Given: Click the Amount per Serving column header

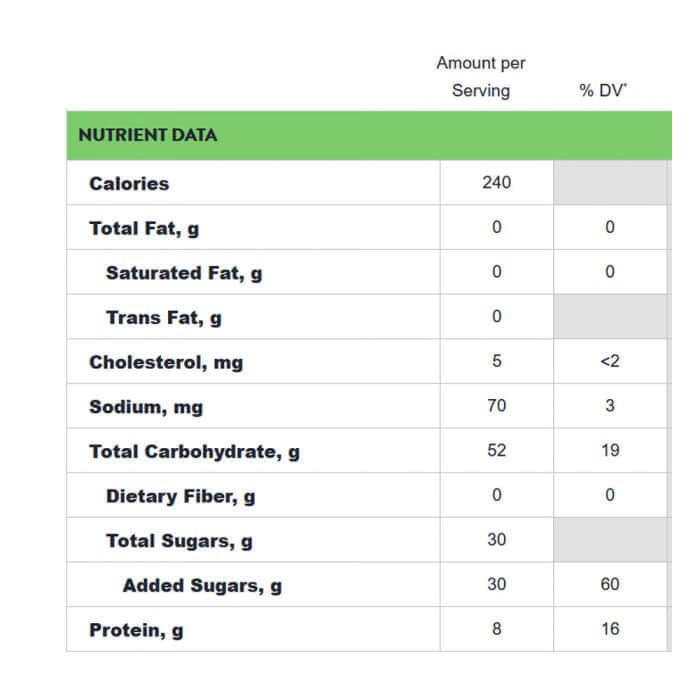Looking at the screenshot, I should point(481,77).
